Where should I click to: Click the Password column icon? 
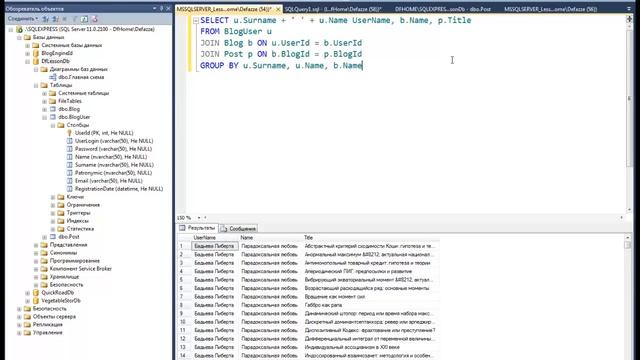pos(69,149)
